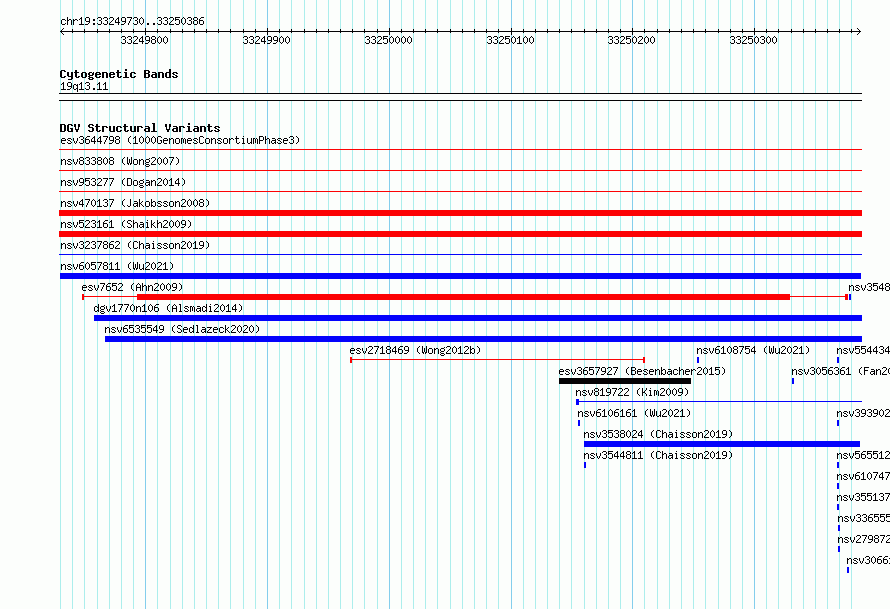Click the blue tick marker under nsv3544811
The width and height of the screenshot is (890, 609).
[x=585, y=465]
